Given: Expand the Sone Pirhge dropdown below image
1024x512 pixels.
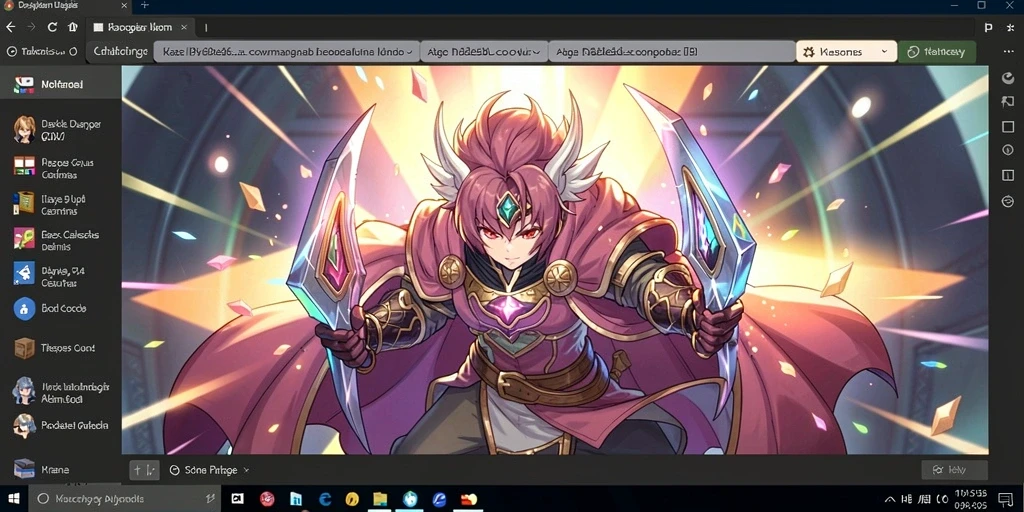Looking at the screenshot, I should [x=209, y=470].
